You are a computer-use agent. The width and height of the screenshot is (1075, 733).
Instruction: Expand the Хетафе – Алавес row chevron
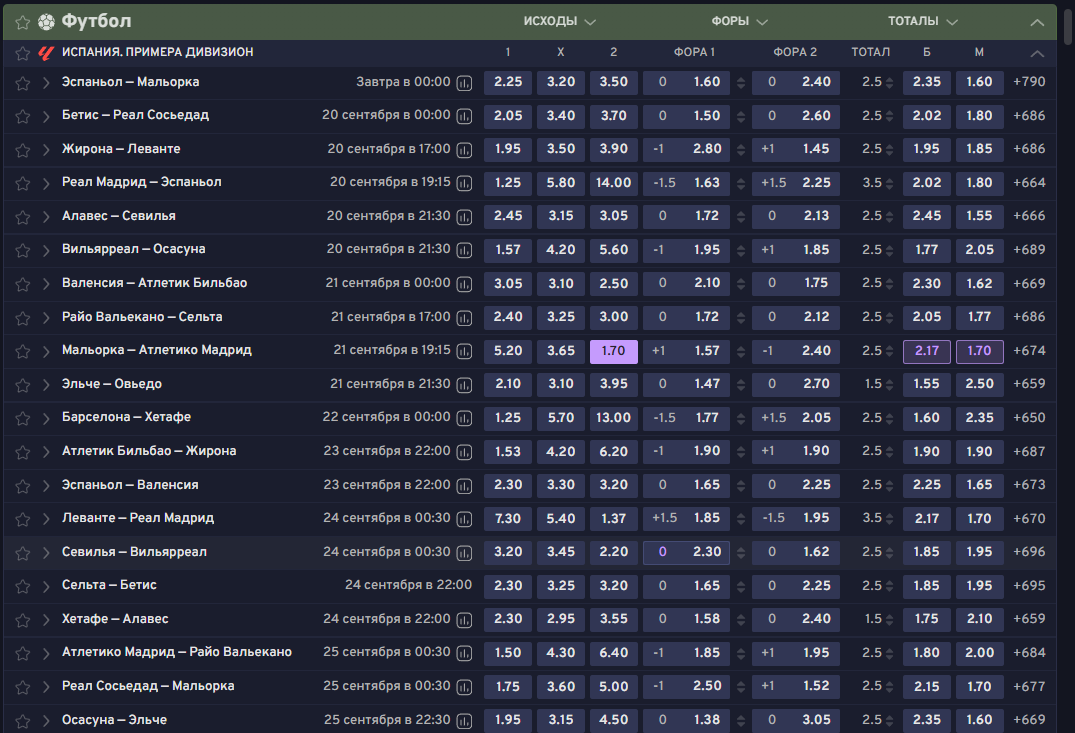[x=46, y=621]
